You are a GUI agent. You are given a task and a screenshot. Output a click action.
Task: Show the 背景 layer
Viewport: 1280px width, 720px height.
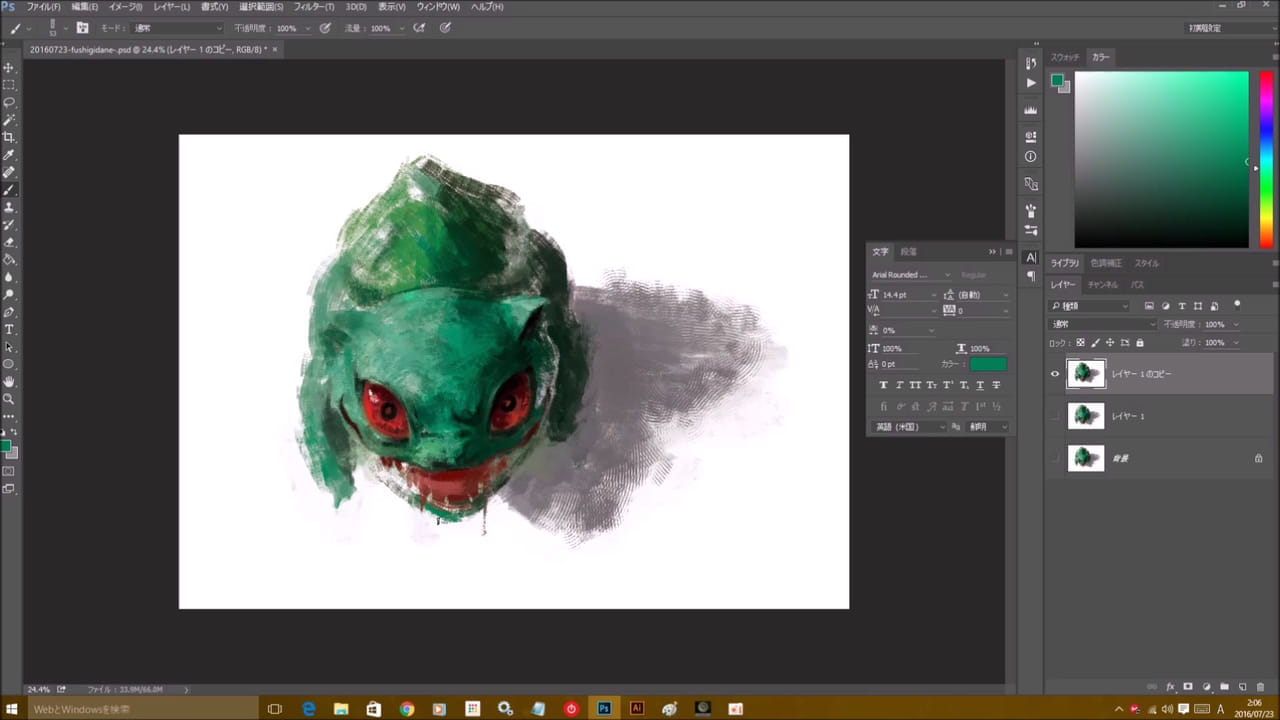(x=1055, y=458)
